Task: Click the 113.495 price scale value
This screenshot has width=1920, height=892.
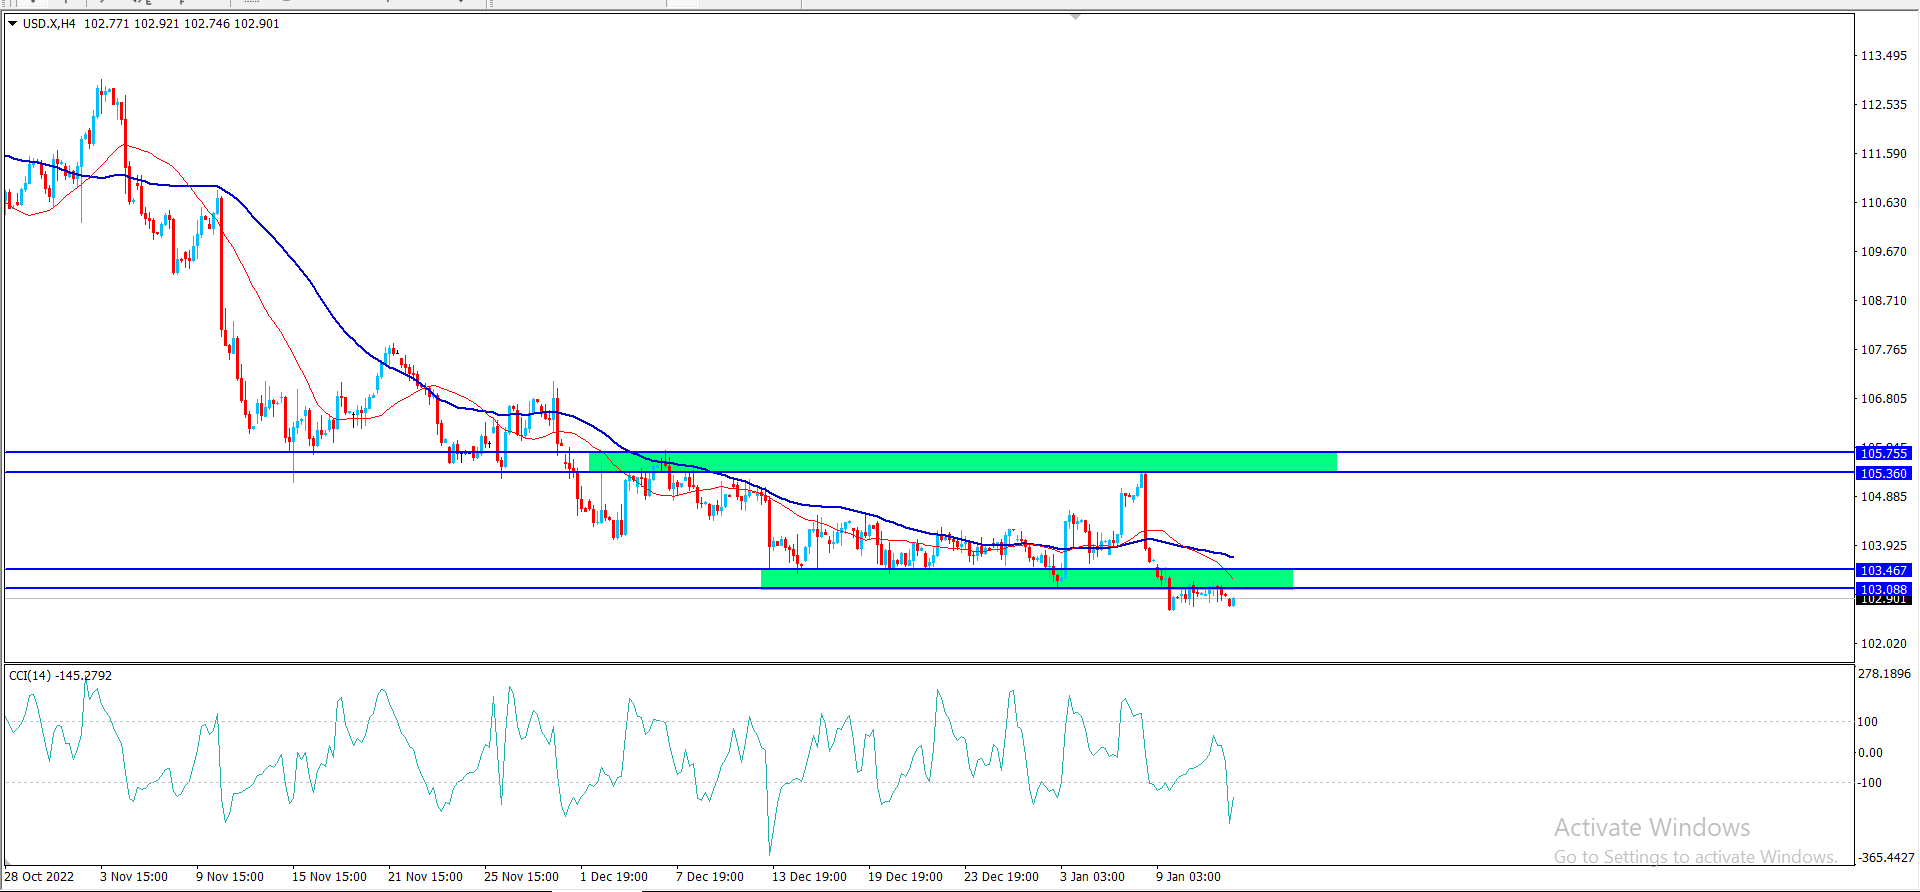Action: (x=1883, y=56)
